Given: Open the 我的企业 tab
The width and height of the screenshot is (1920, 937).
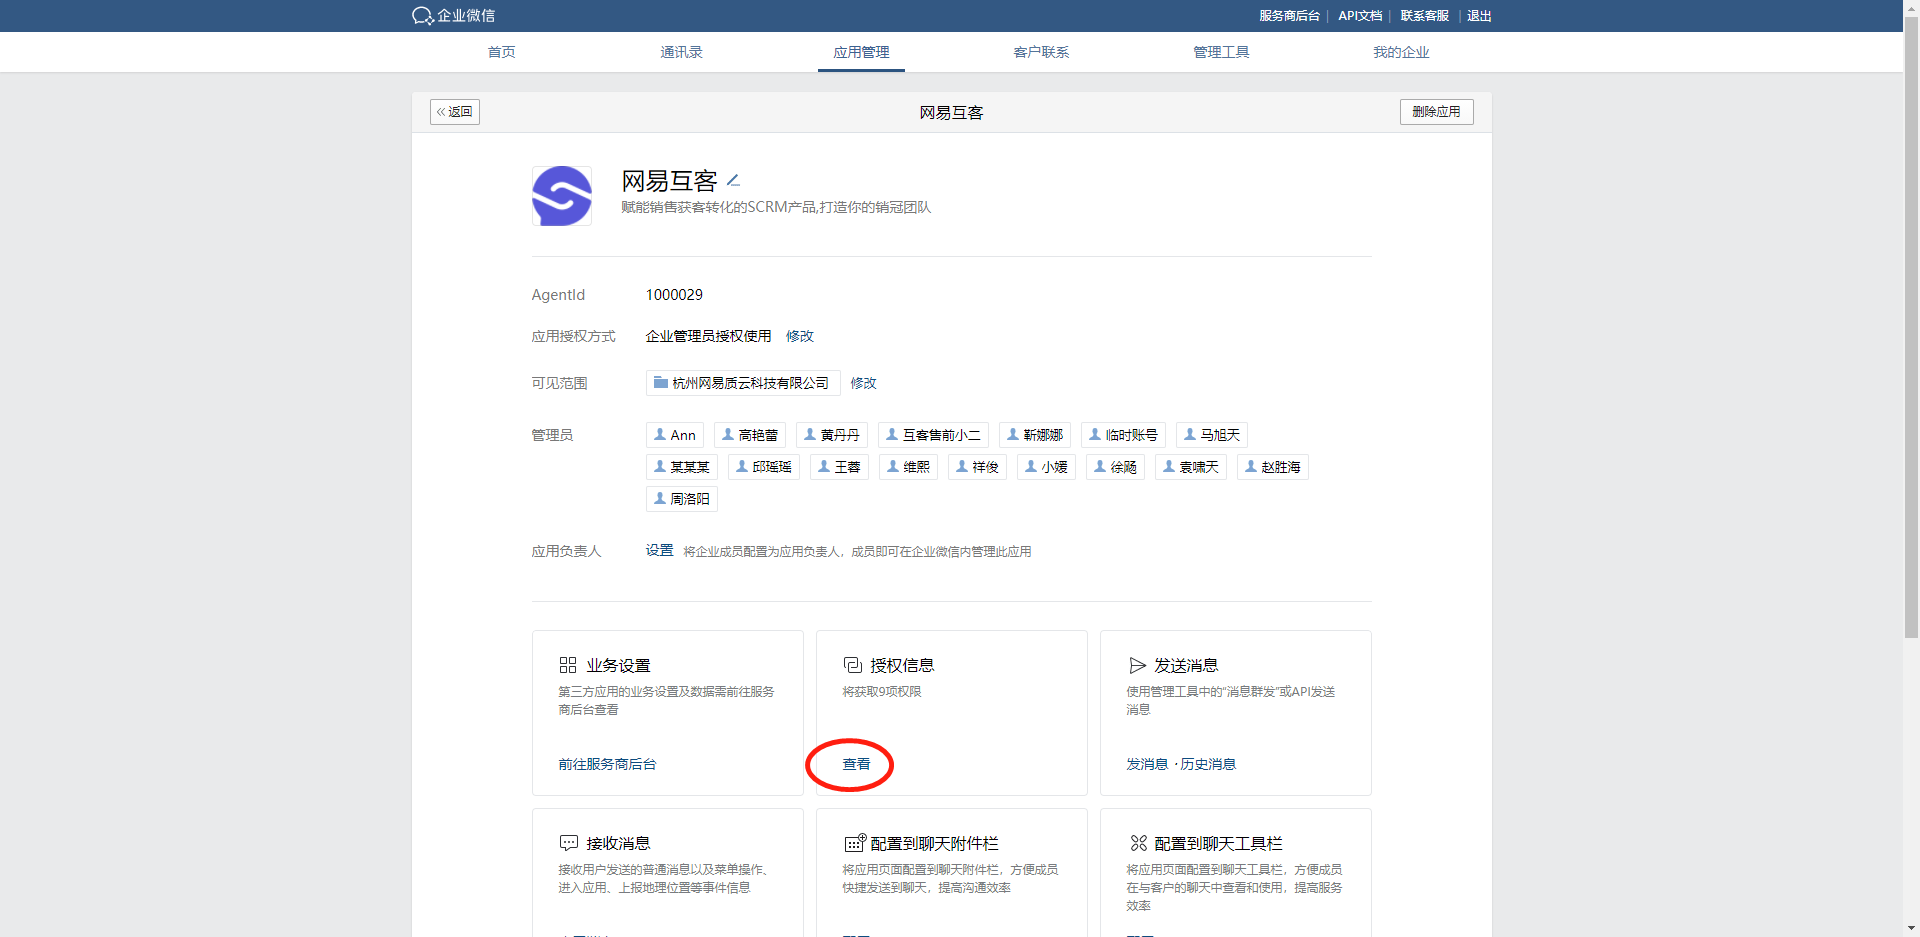Looking at the screenshot, I should pyautogui.click(x=1402, y=52).
